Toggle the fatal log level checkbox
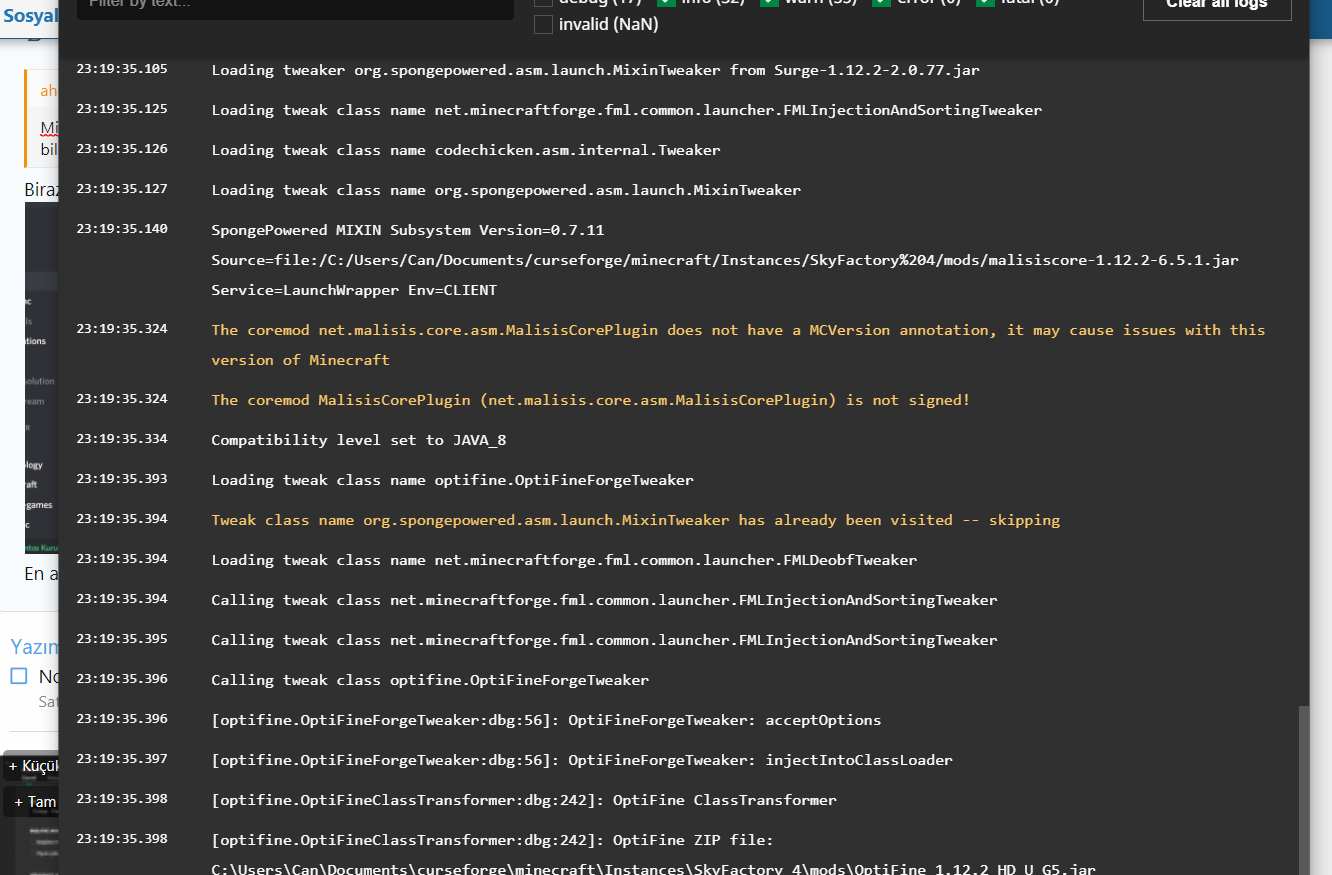 pyautogui.click(x=985, y=2)
